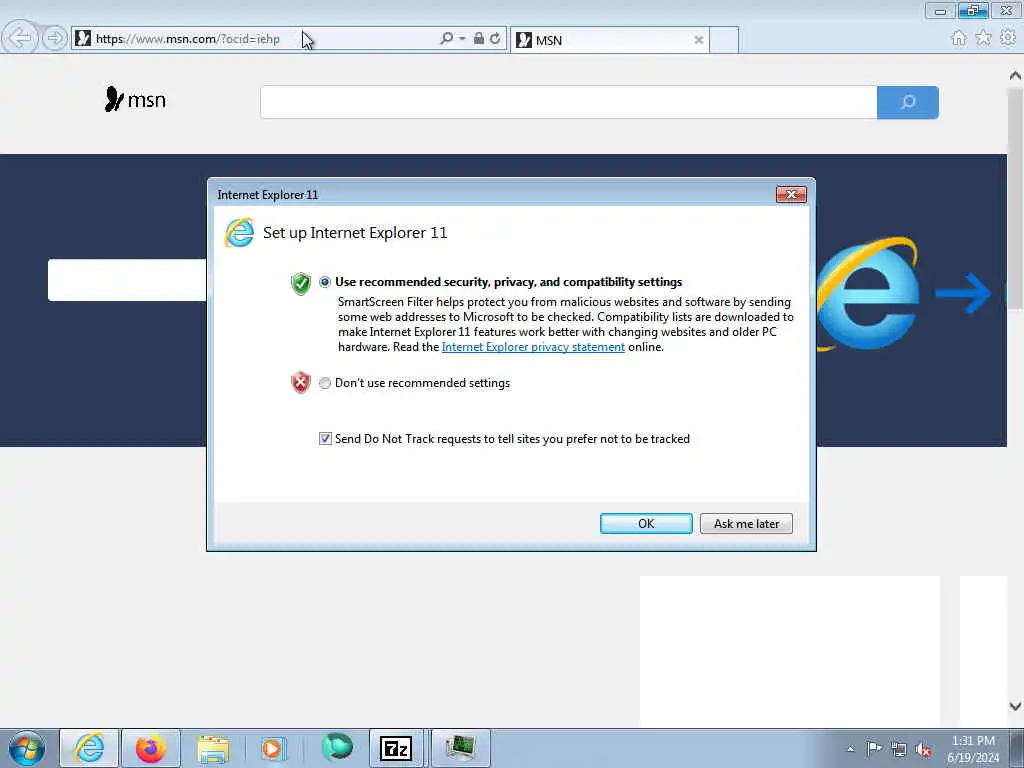Click the Action Center flag icon
Viewport: 1024px width, 768px height.
coord(874,748)
